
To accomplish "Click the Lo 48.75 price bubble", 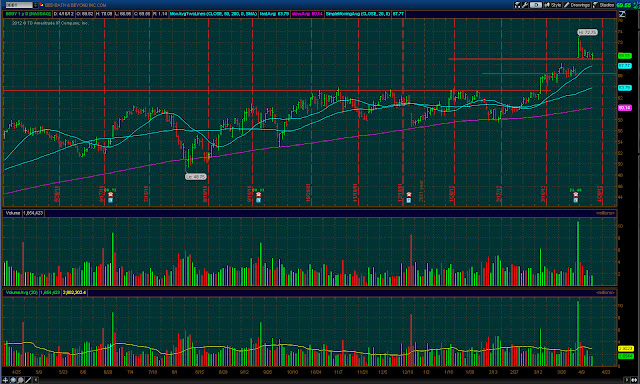I will (x=196, y=177).
